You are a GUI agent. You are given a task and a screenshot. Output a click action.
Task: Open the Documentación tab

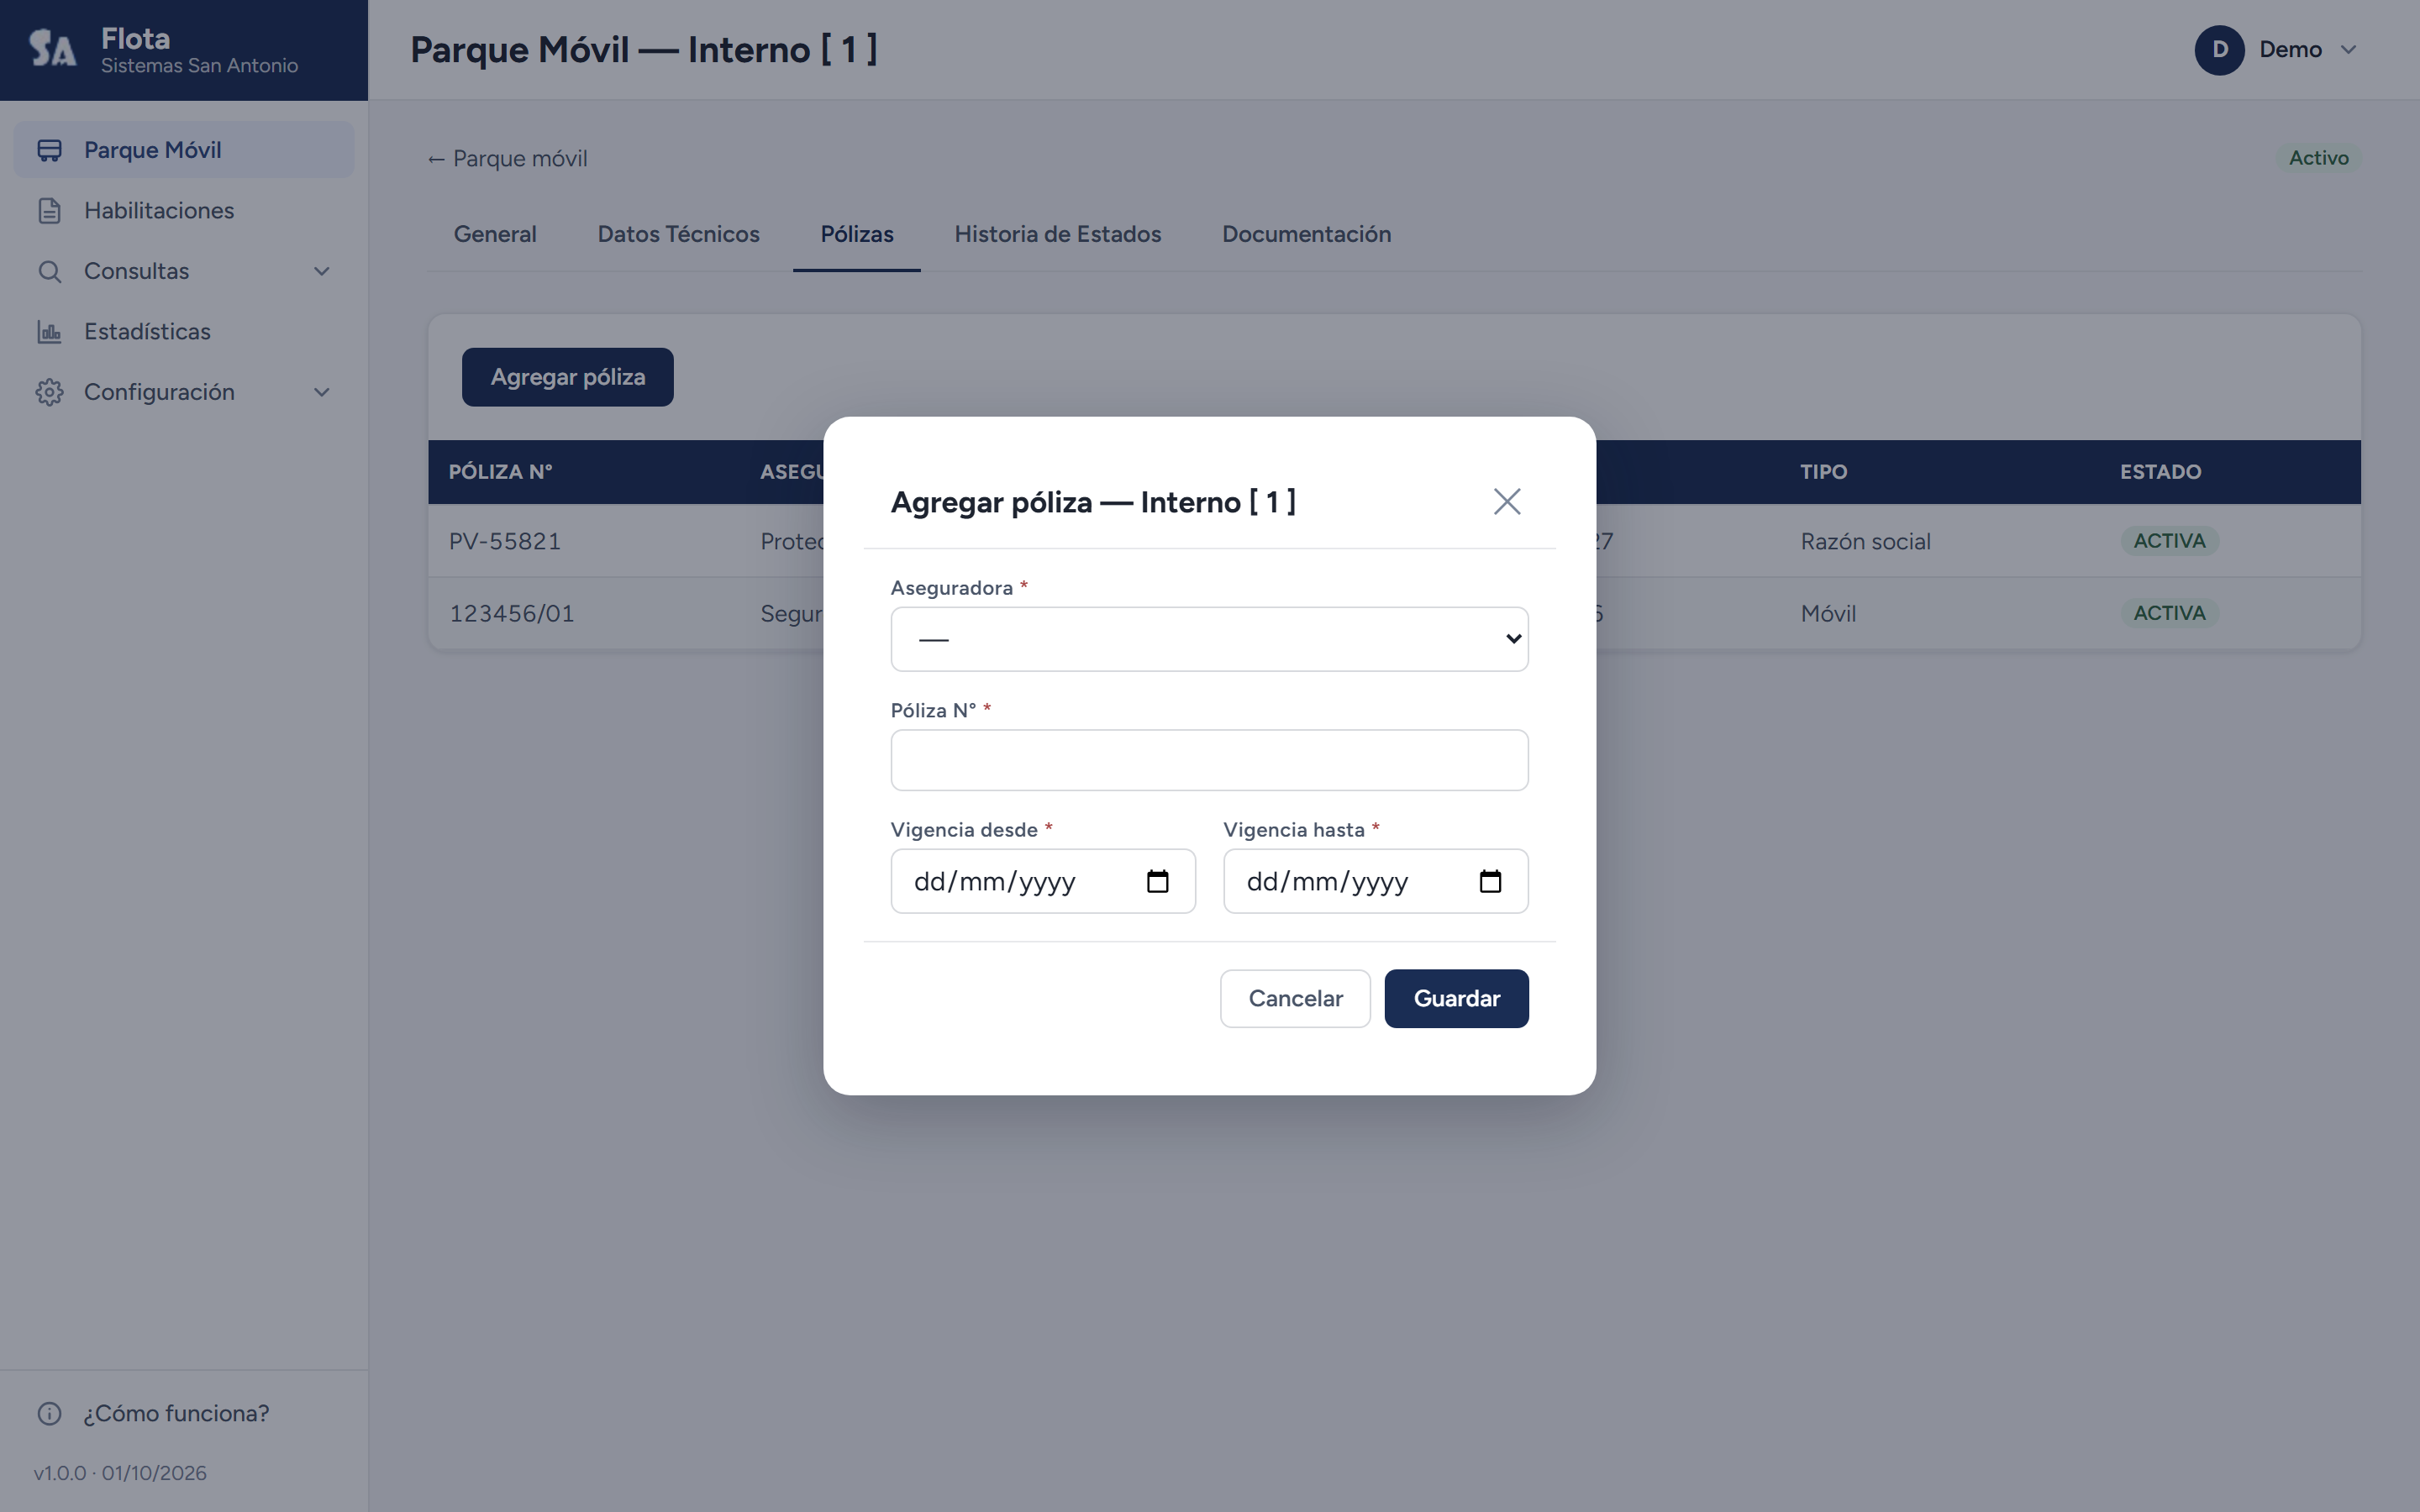tap(1306, 234)
